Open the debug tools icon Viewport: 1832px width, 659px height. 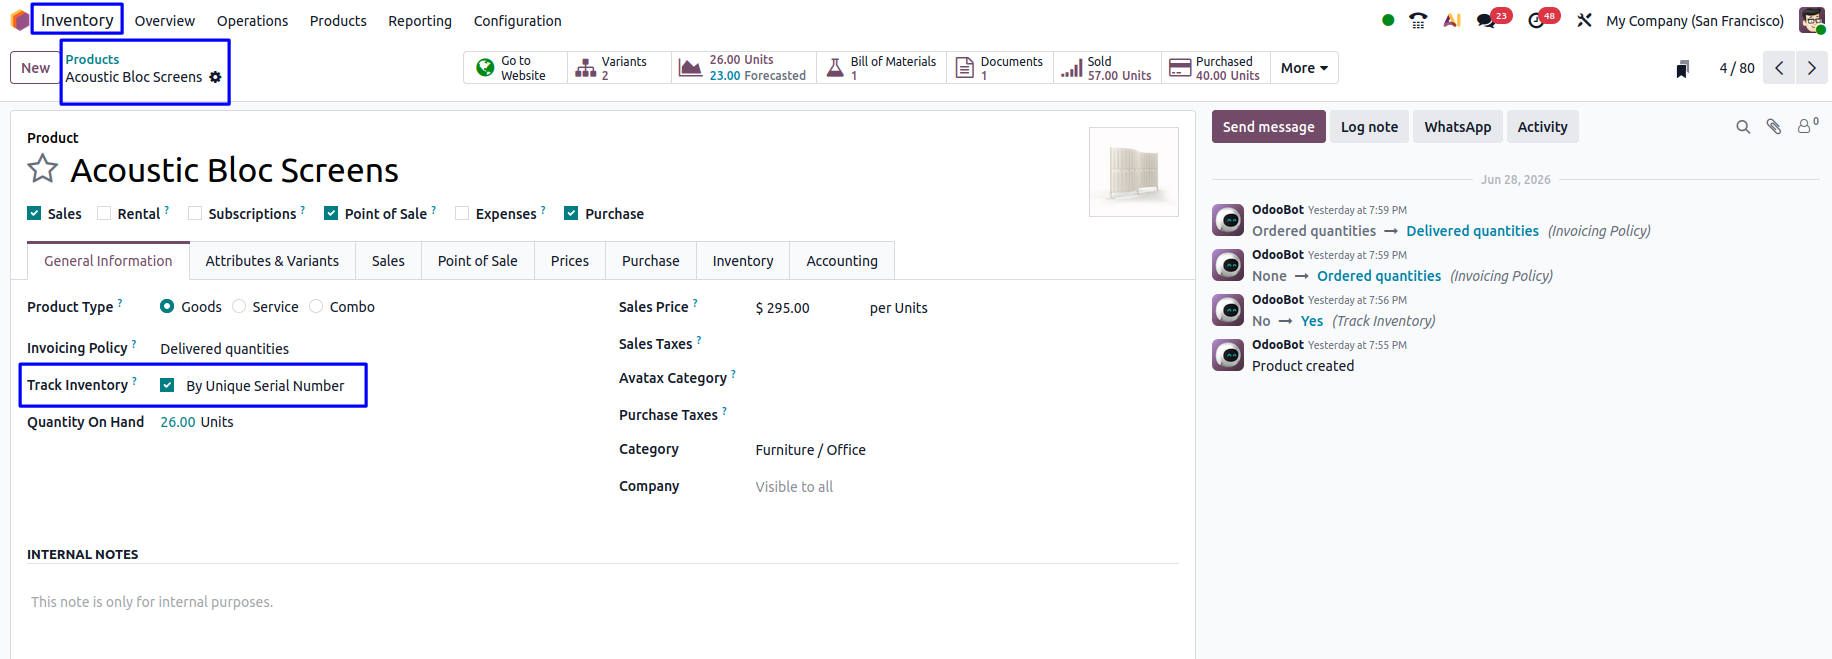[x=1584, y=20]
